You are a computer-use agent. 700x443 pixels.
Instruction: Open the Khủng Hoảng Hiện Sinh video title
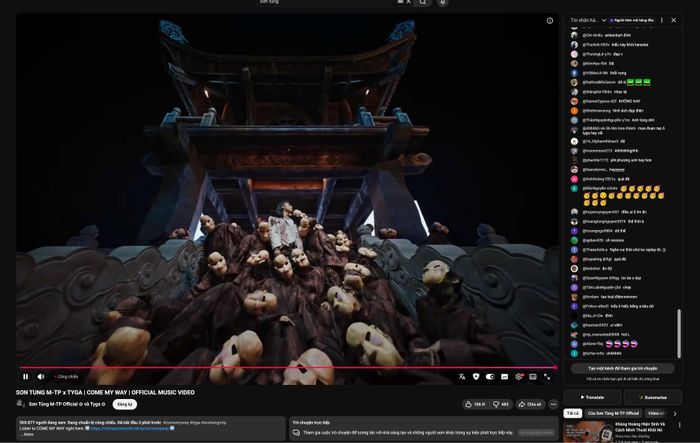click(x=640, y=427)
